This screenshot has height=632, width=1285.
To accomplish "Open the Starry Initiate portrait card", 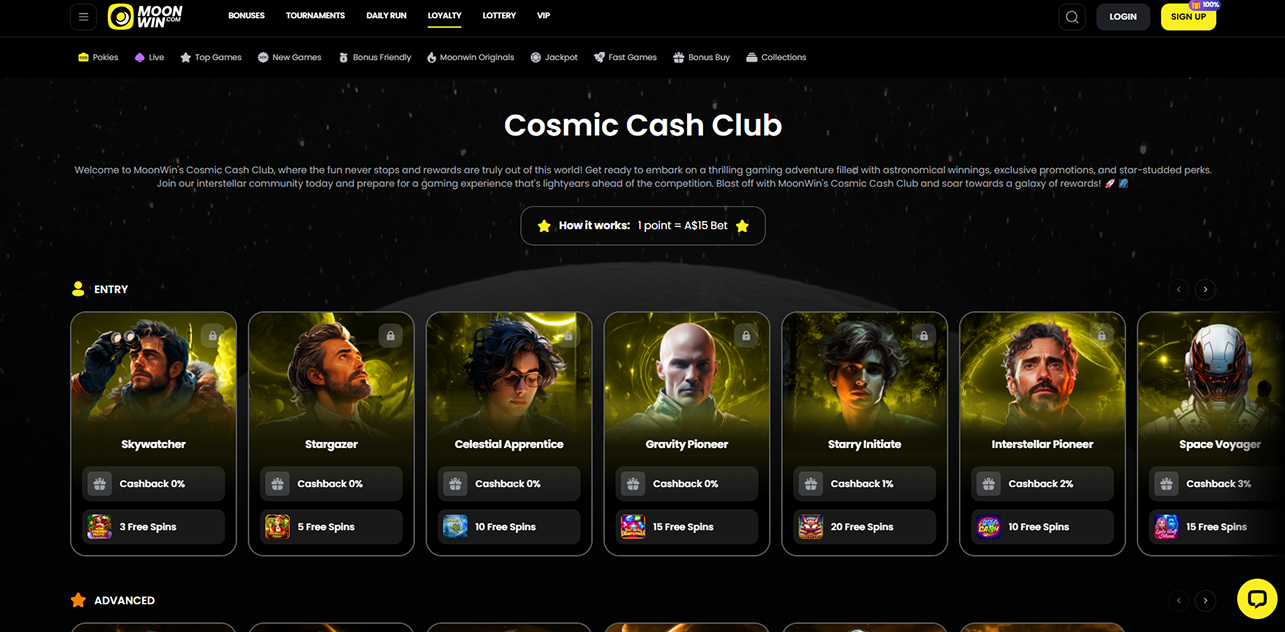I will pos(865,434).
